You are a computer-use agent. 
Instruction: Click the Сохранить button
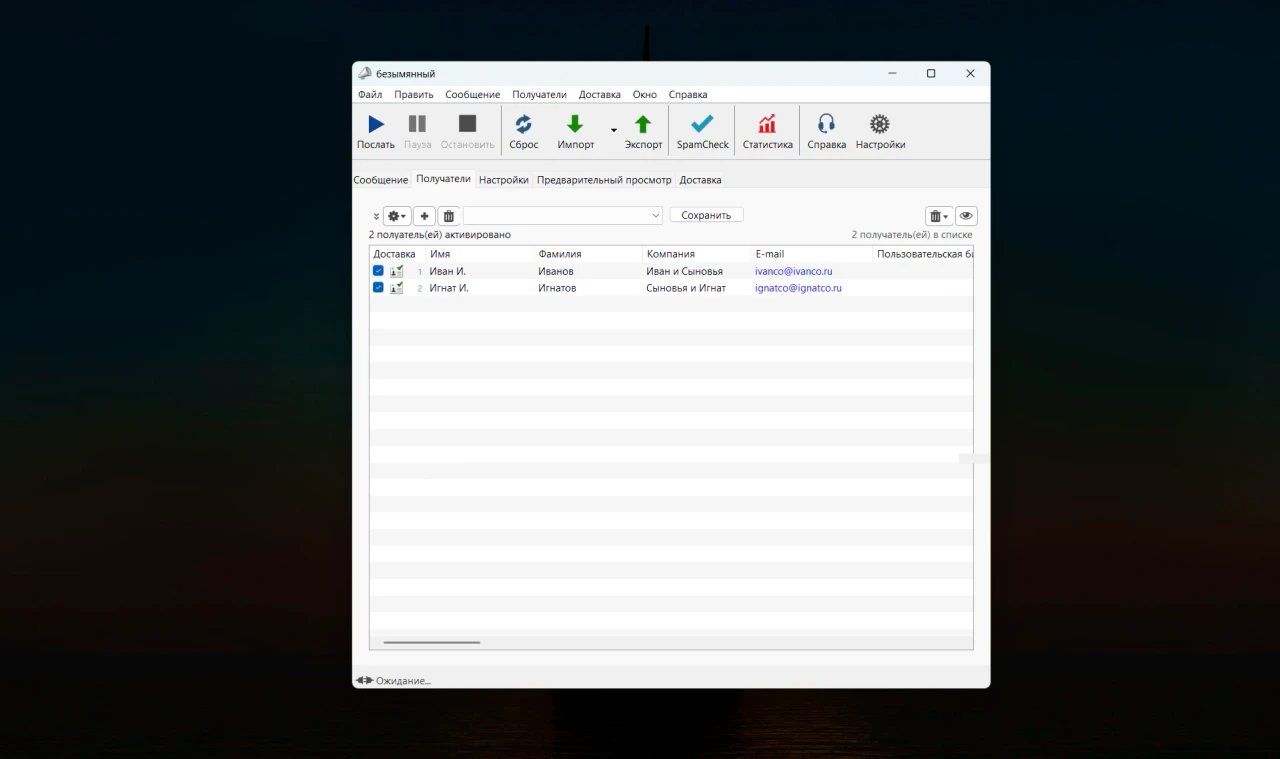[x=706, y=215]
